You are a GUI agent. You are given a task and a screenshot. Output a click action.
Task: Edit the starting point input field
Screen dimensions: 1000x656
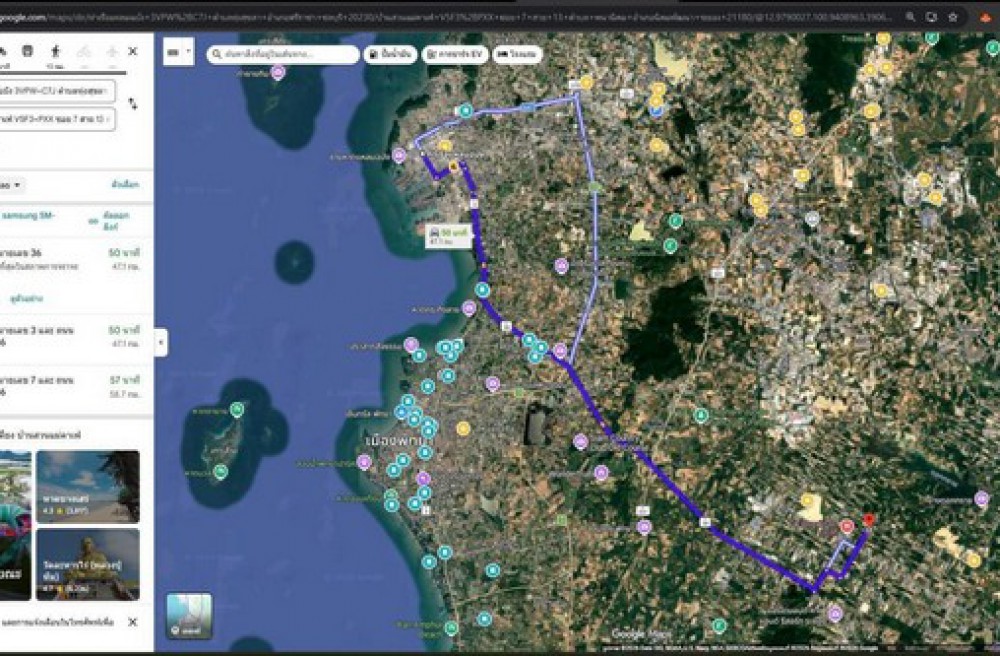(x=58, y=91)
